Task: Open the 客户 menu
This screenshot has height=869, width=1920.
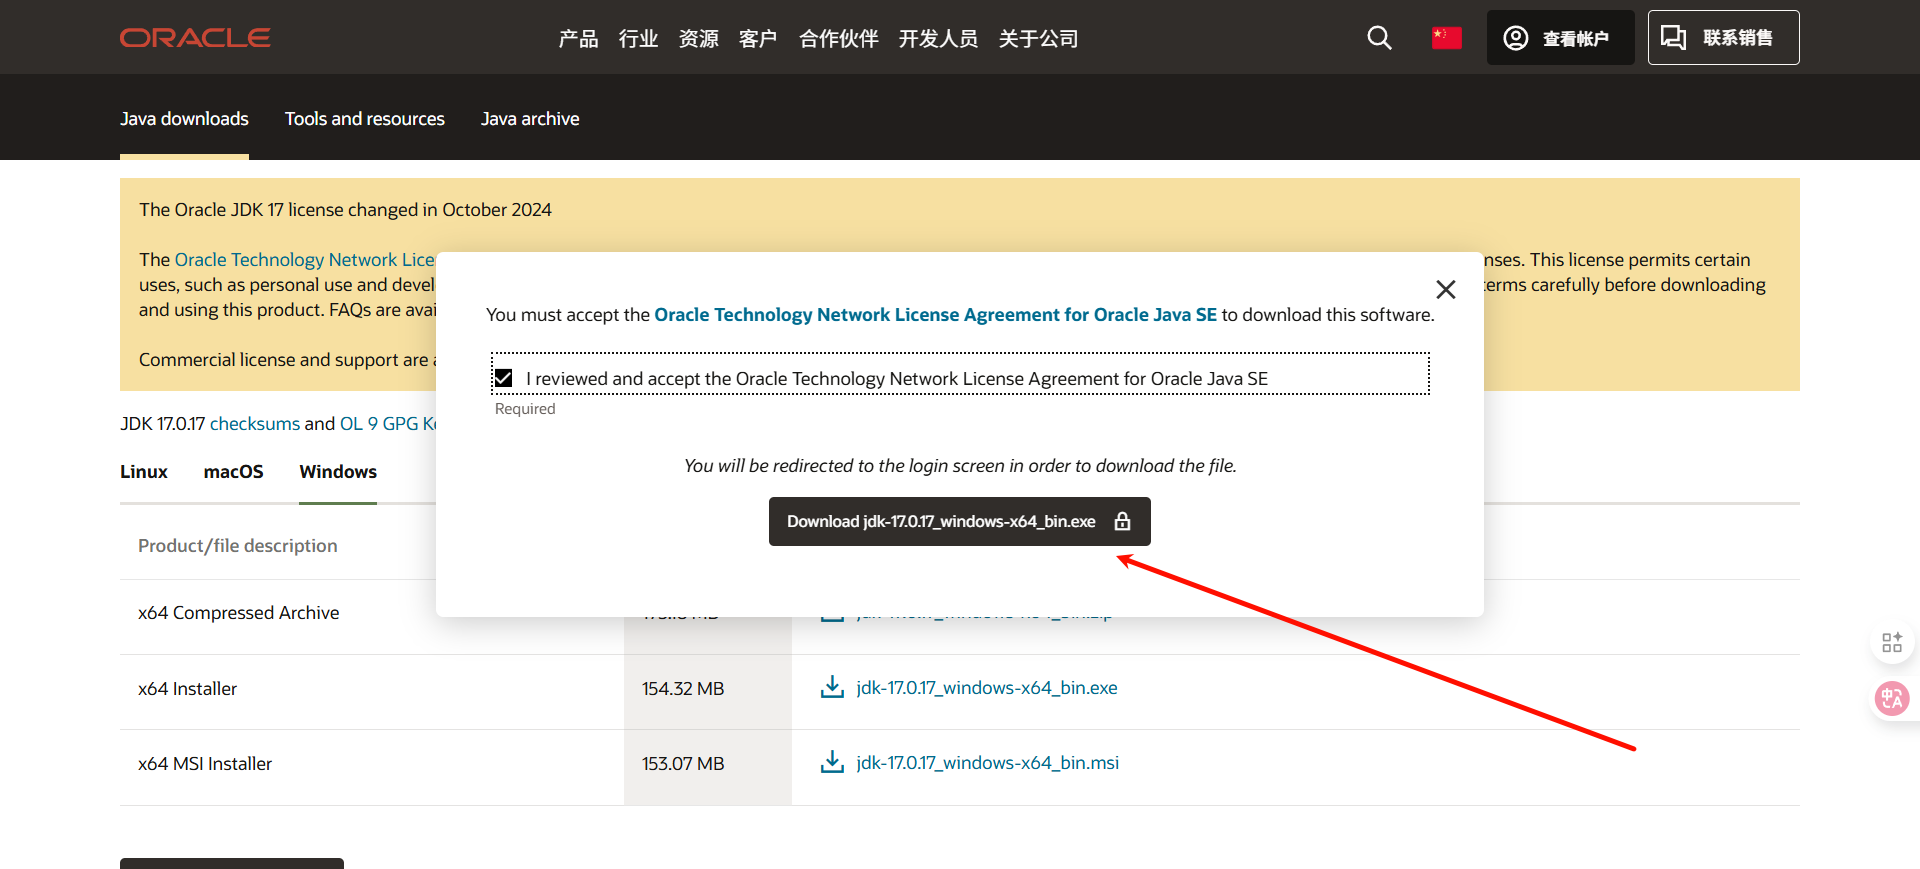Action: point(758,39)
